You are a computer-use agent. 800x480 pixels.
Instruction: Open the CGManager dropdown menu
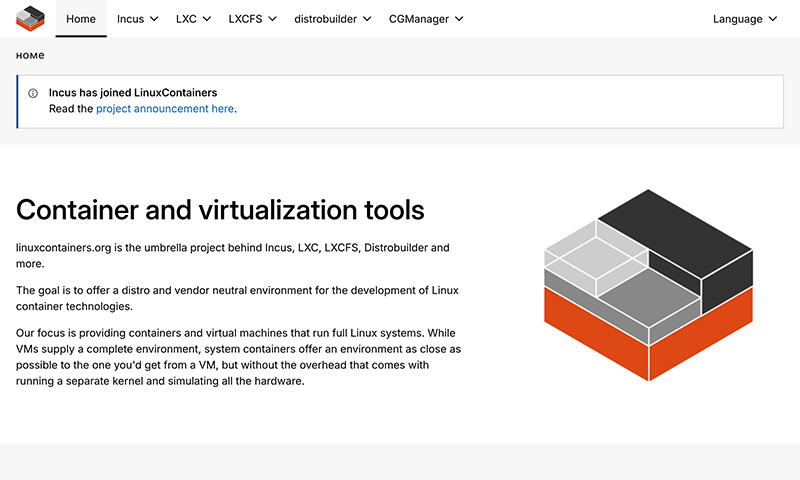[x=426, y=19]
